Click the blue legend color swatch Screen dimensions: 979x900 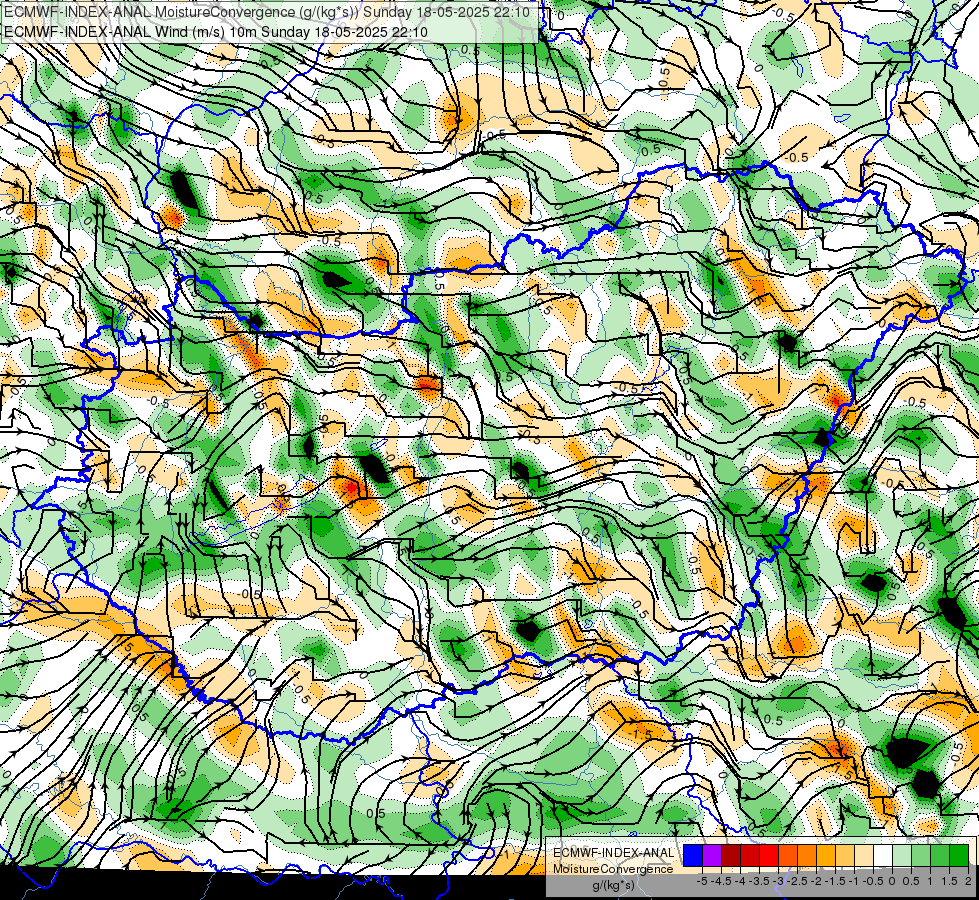tap(693, 855)
